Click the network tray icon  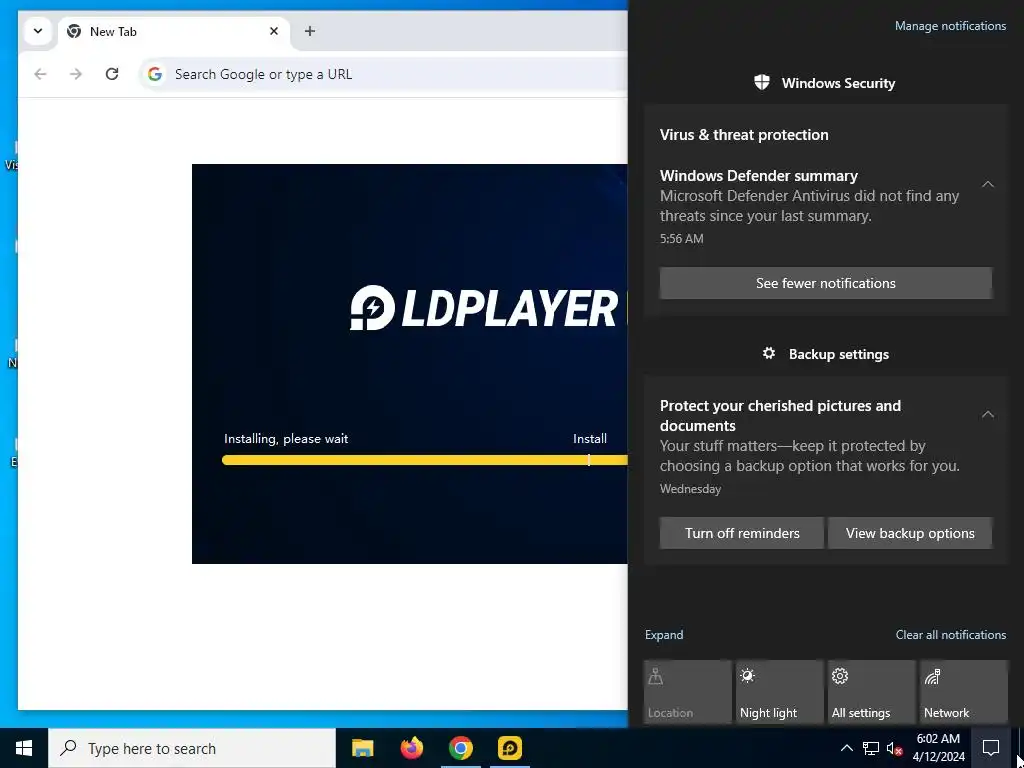pos(871,748)
